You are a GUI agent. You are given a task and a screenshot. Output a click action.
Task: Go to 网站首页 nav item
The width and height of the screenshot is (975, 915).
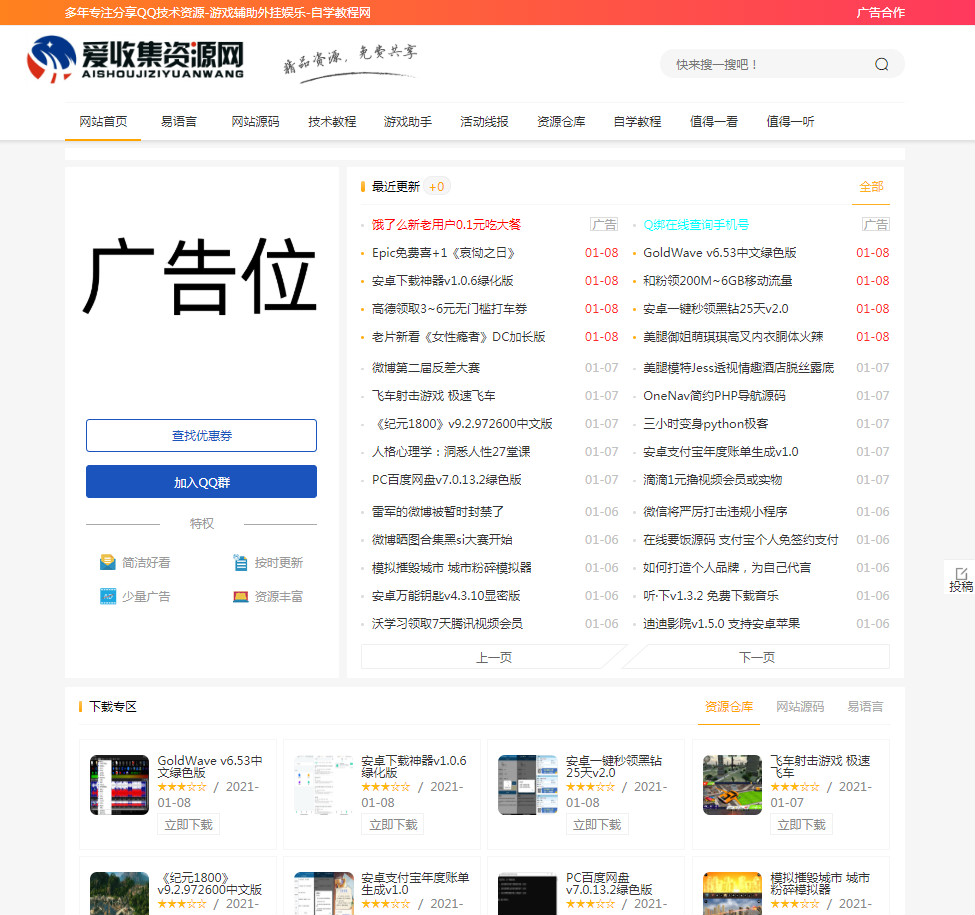[103, 121]
